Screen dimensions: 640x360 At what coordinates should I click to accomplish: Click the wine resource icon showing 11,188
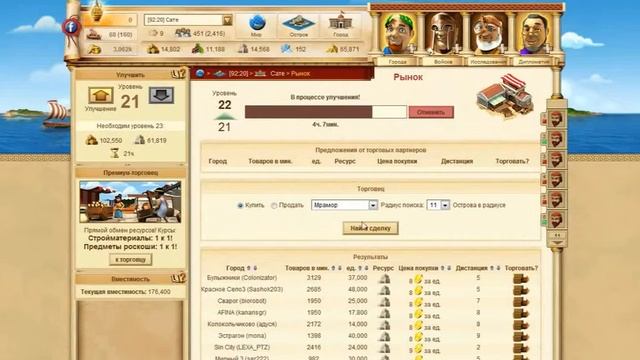pyautogui.click(x=198, y=49)
